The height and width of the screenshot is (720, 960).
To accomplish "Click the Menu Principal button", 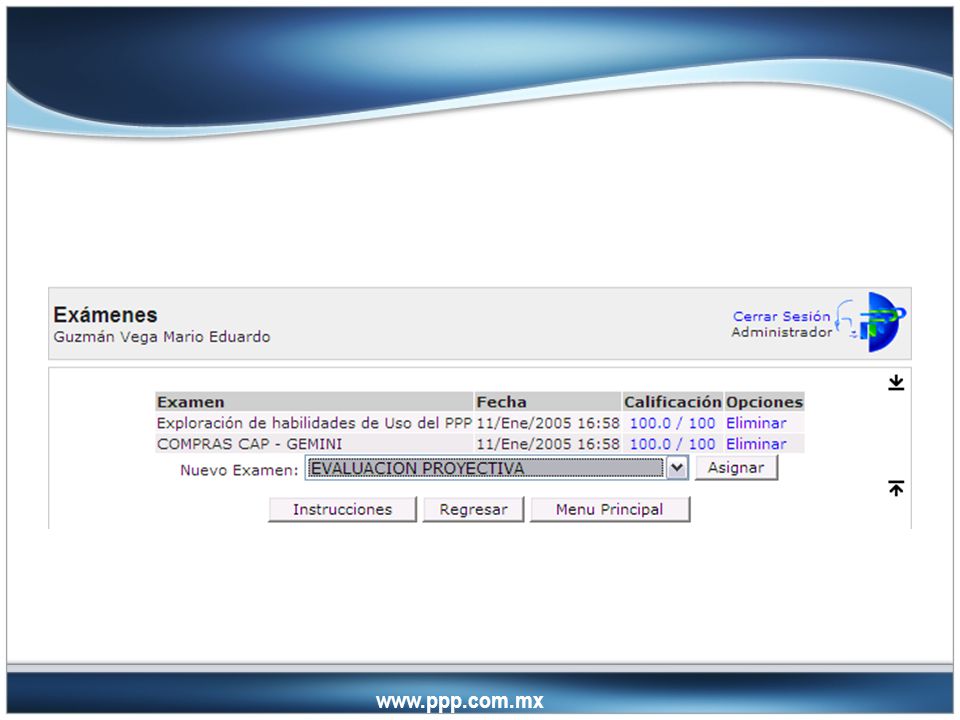I will [610, 509].
